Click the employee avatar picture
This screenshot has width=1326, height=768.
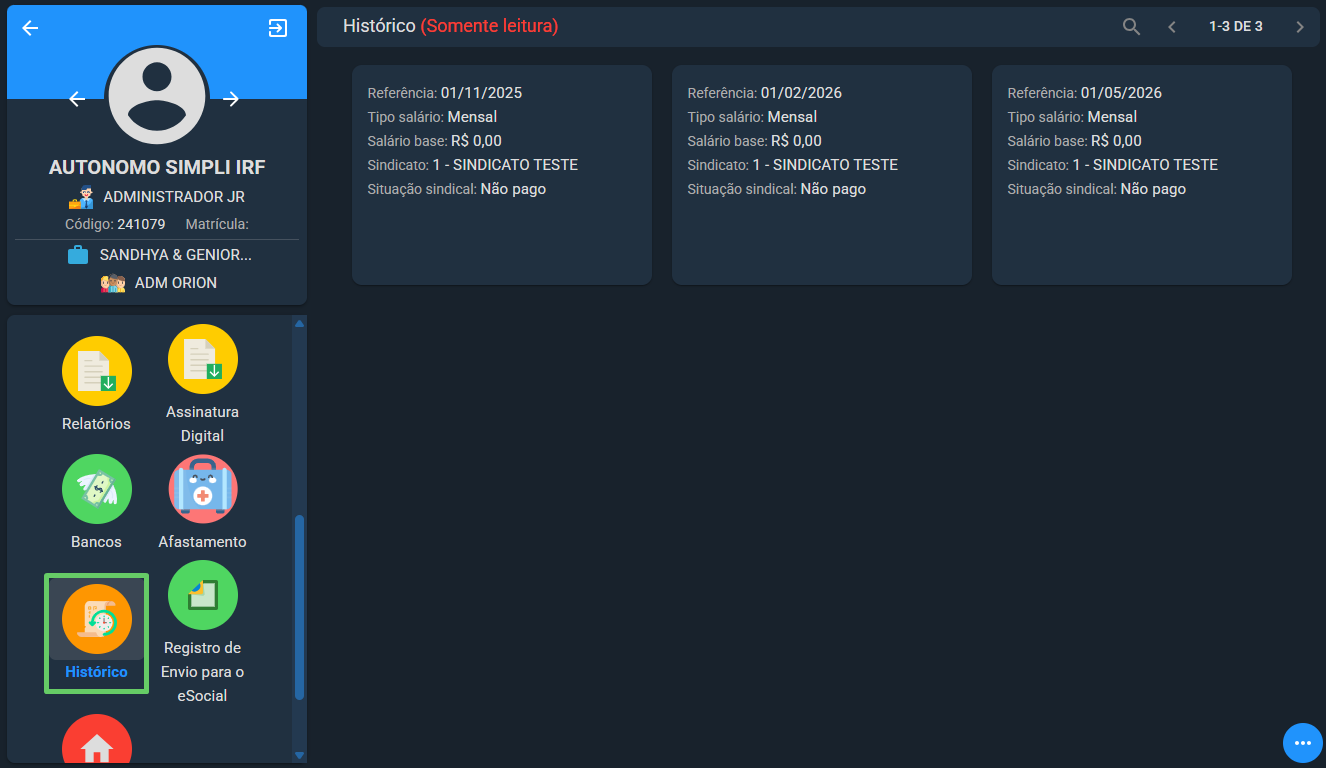click(x=157, y=96)
